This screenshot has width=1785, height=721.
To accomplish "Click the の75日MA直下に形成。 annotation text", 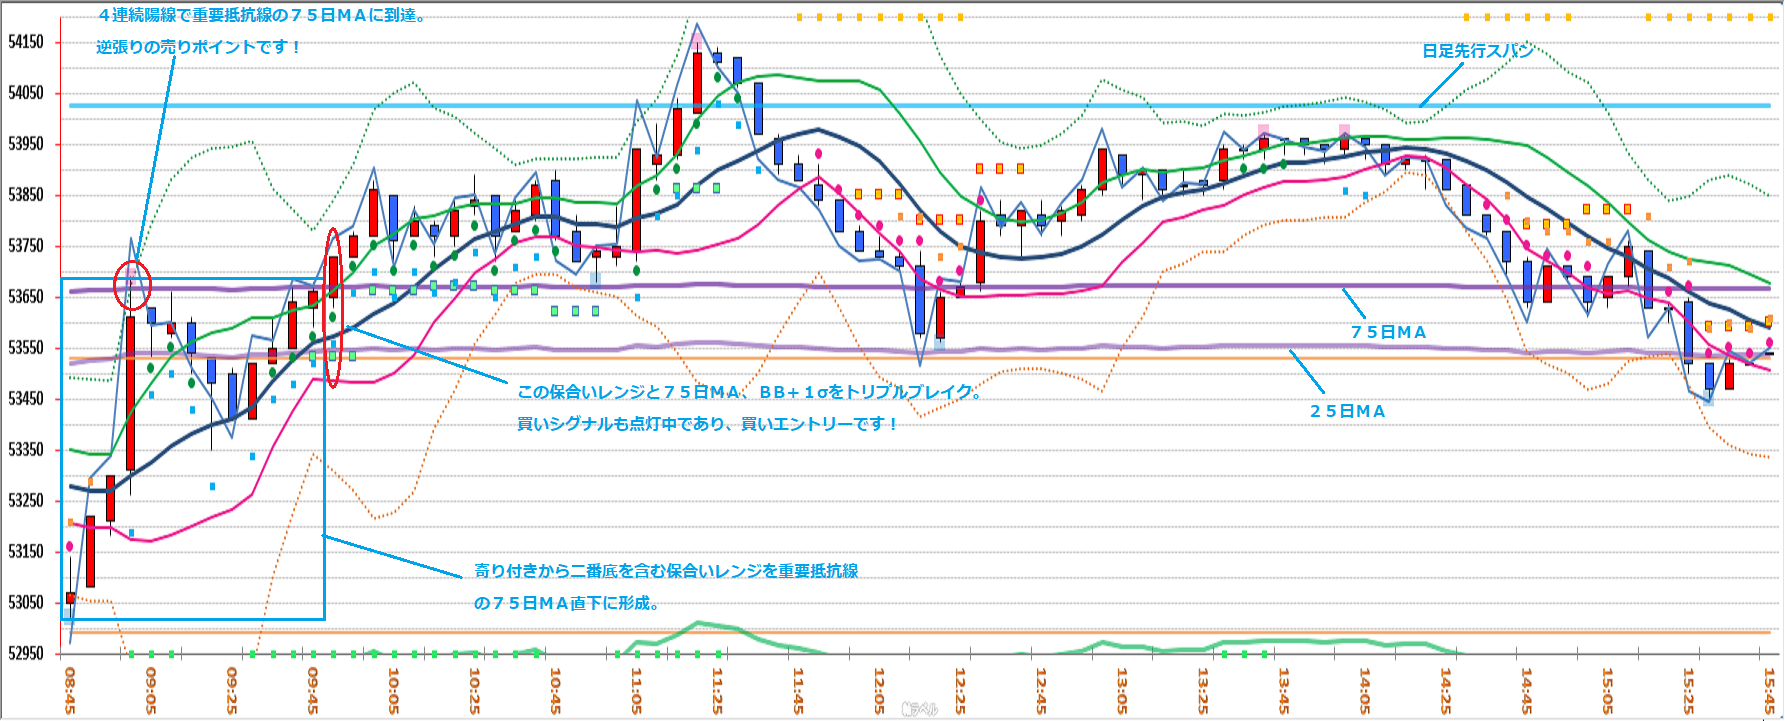I will (566, 603).
